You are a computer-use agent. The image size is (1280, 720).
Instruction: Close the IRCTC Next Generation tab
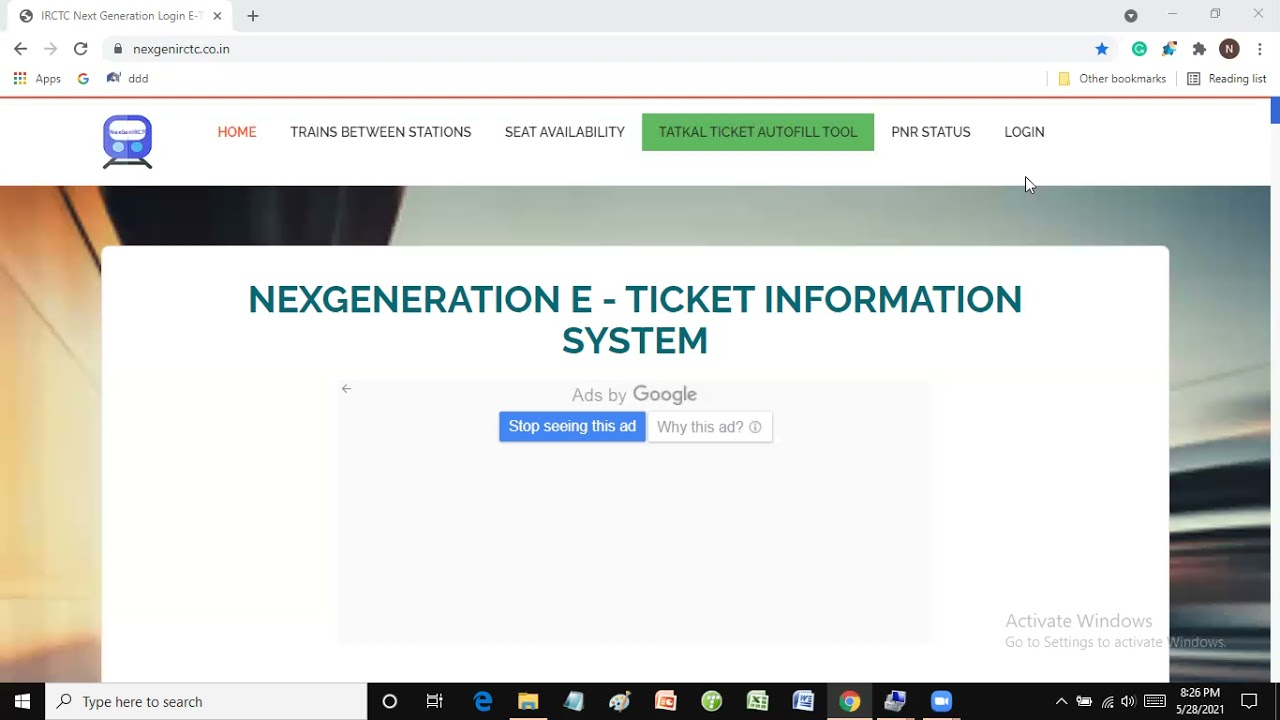217,16
